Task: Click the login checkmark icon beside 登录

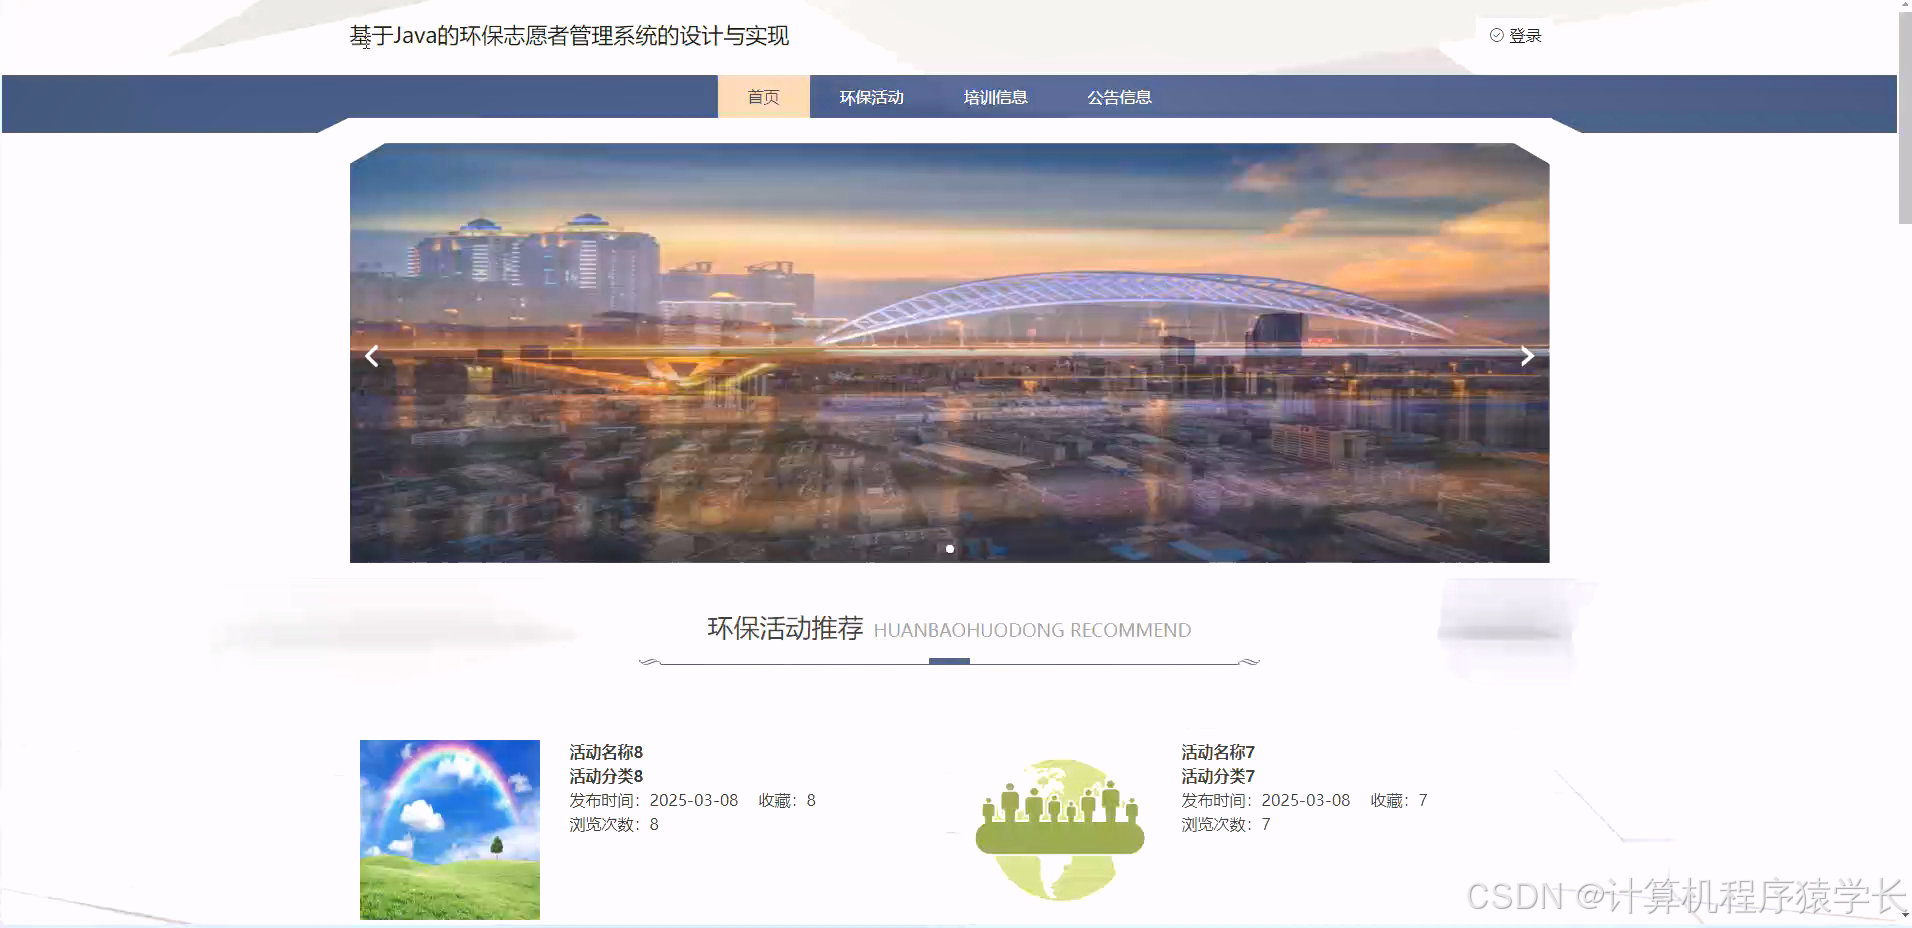Action: click(1496, 35)
